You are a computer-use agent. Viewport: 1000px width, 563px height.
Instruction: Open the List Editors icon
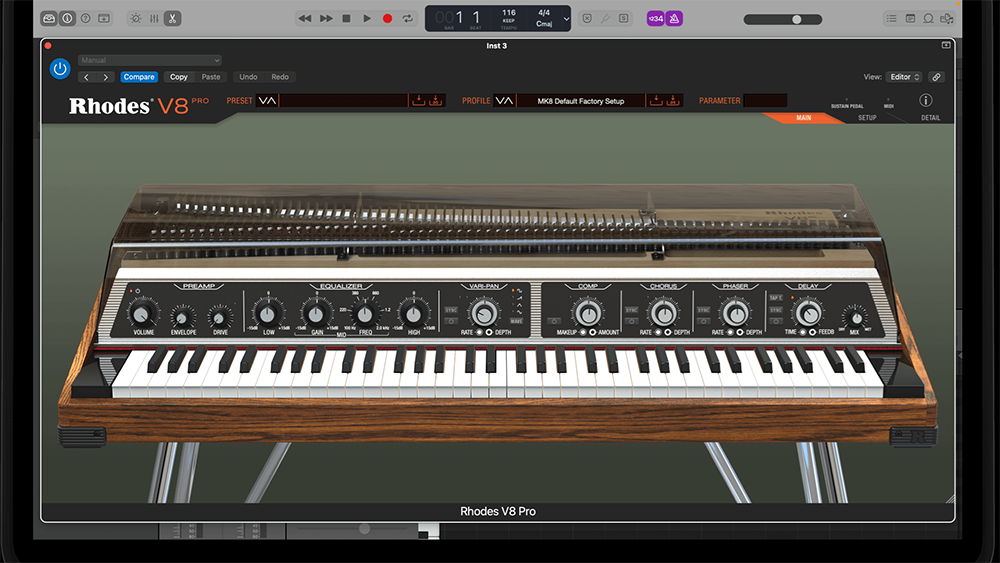(x=892, y=18)
